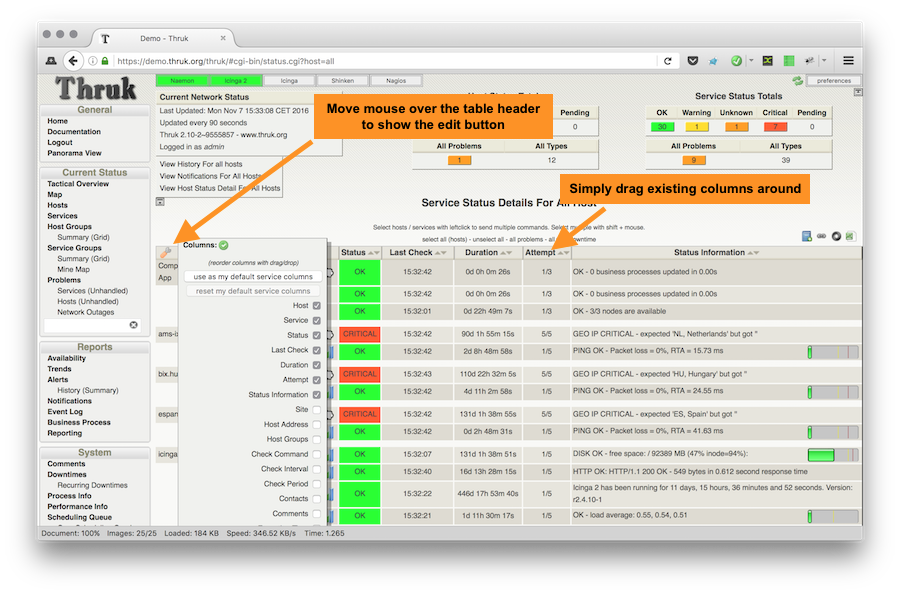Click the DISK OK free space performance bar
900x594 pixels.
[833, 455]
